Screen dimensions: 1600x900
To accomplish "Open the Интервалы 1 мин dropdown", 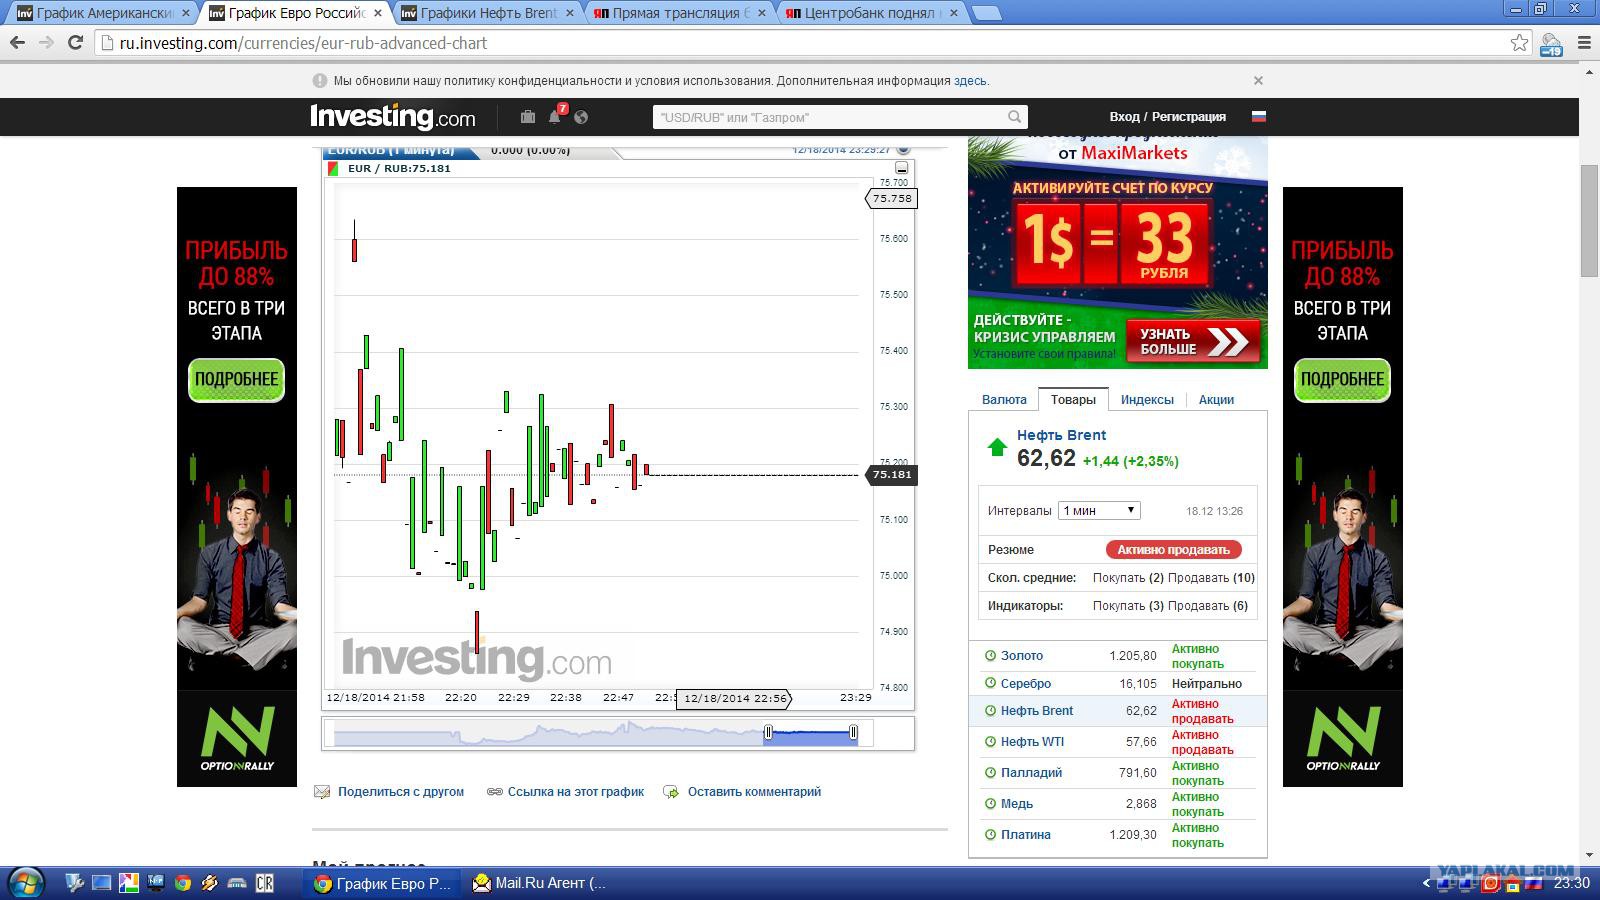I will [1099, 510].
